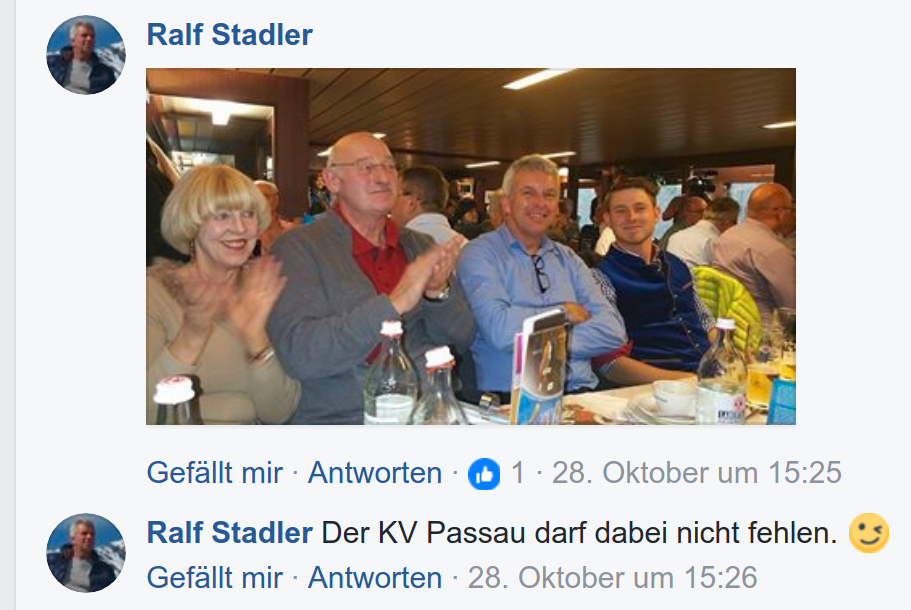The image size is (911, 610).
Task: Show who reacted via the '1' count
Action: coord(517,473)
